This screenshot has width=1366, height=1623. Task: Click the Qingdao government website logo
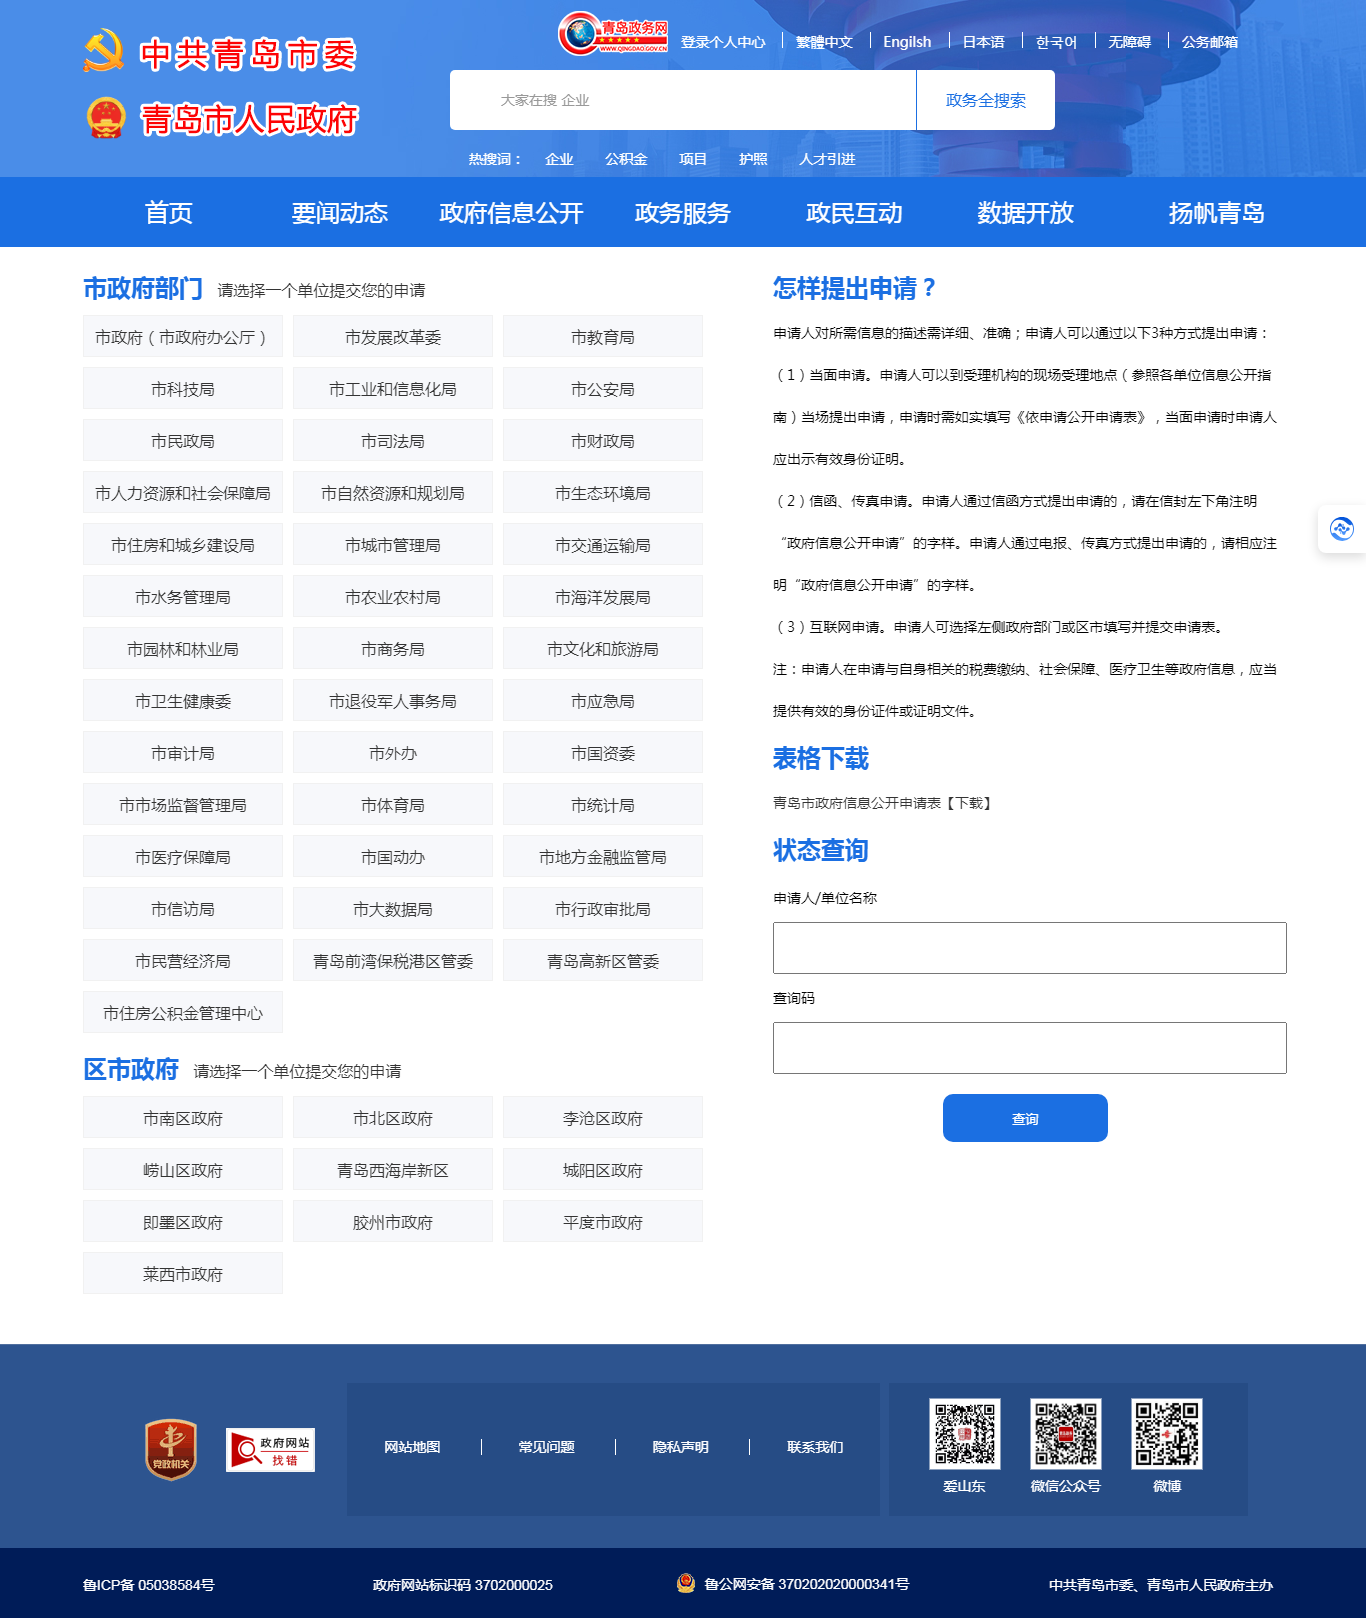click(612, 34)
